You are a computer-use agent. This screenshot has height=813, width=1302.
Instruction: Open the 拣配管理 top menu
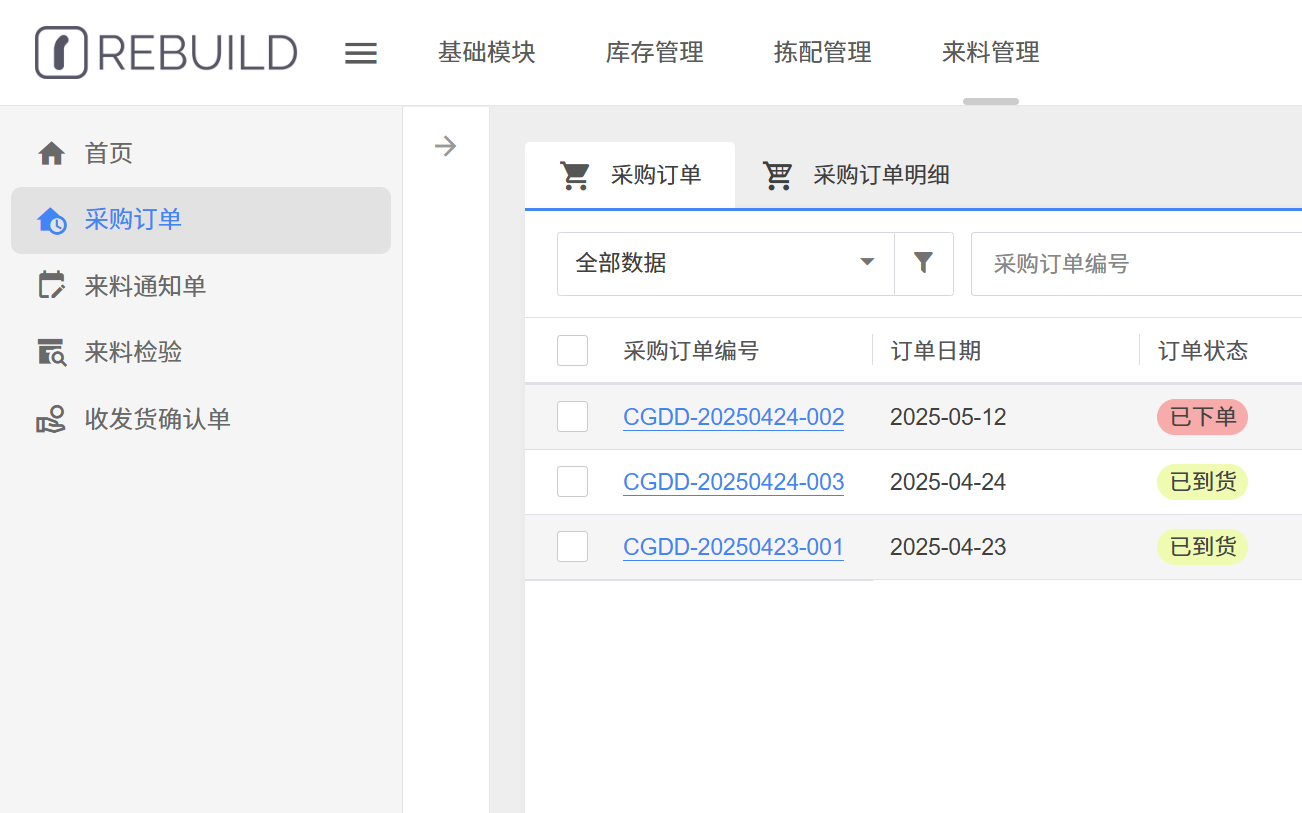(822, 52)
